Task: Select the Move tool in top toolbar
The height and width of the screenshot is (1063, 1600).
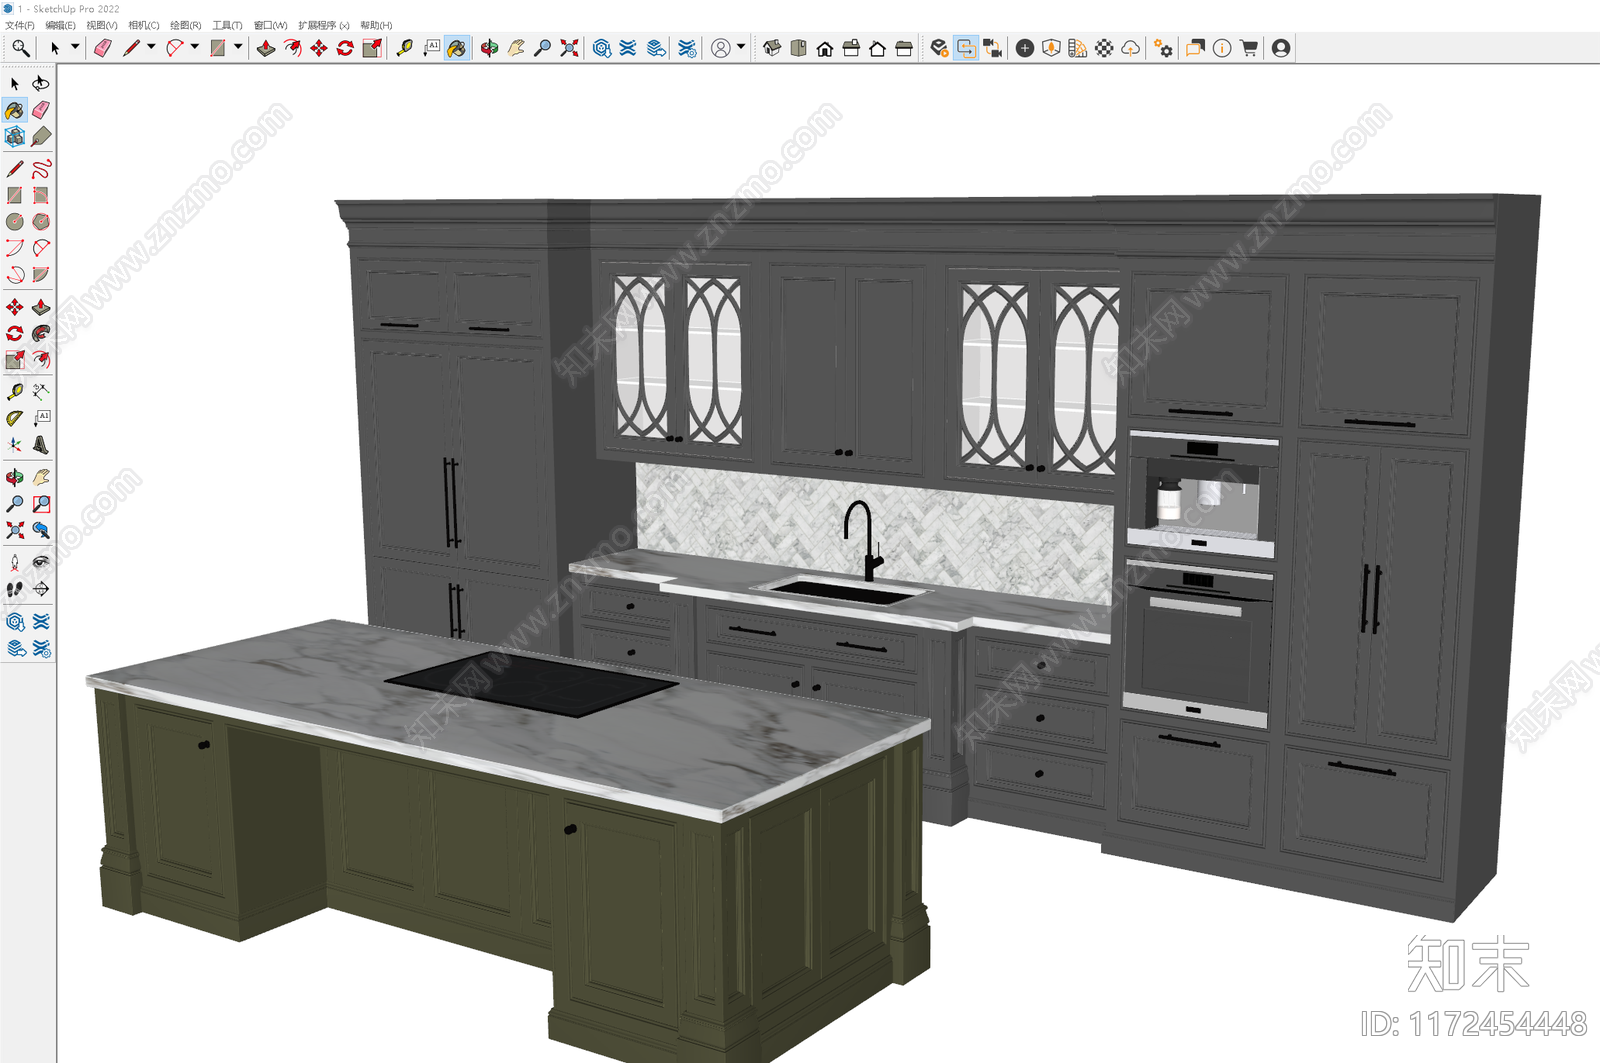Action: tap(318, 48)
